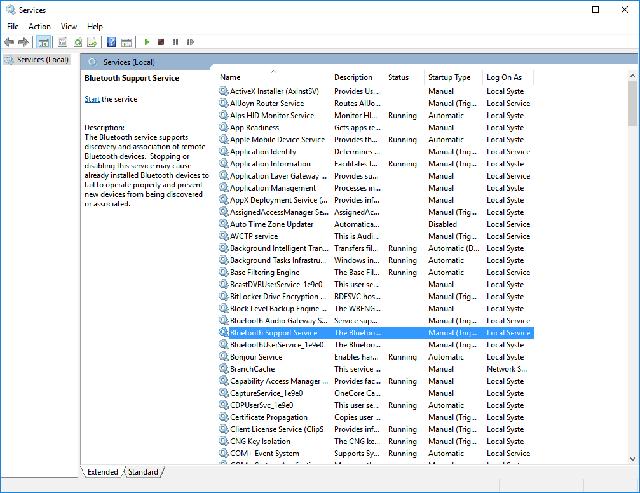Click the gear icon of Bluetooth Support Service
The width and height of the screenshot is (640, 493).
click(x=224, y=332)
